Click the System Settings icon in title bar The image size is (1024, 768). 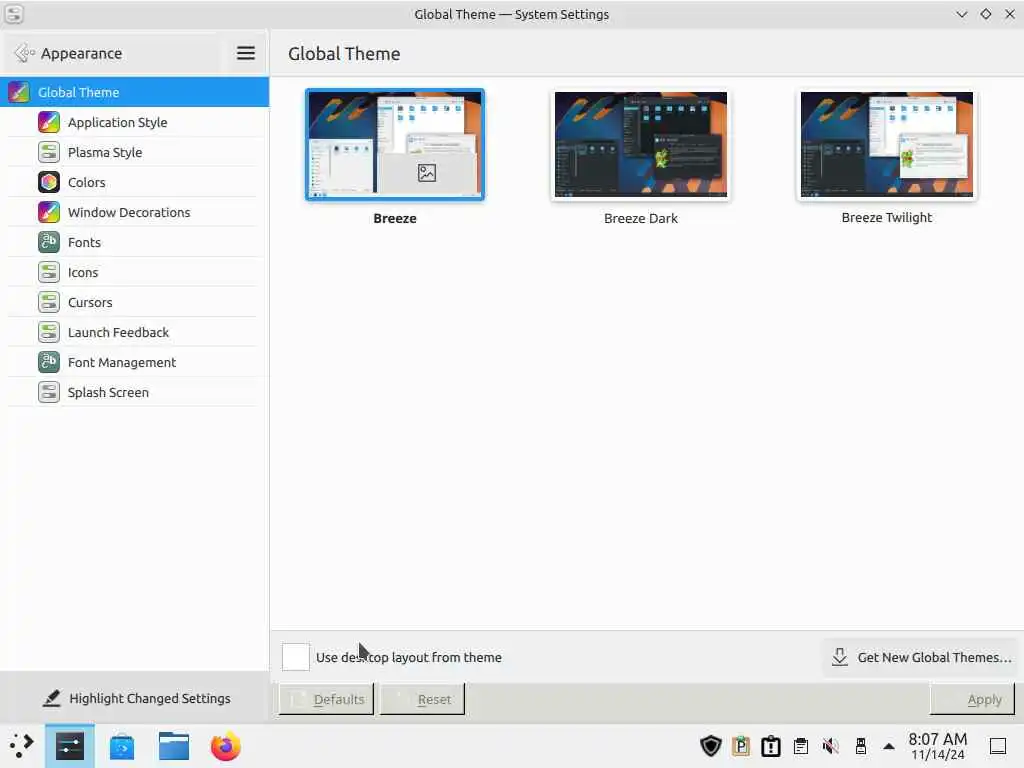pos(14,14)
